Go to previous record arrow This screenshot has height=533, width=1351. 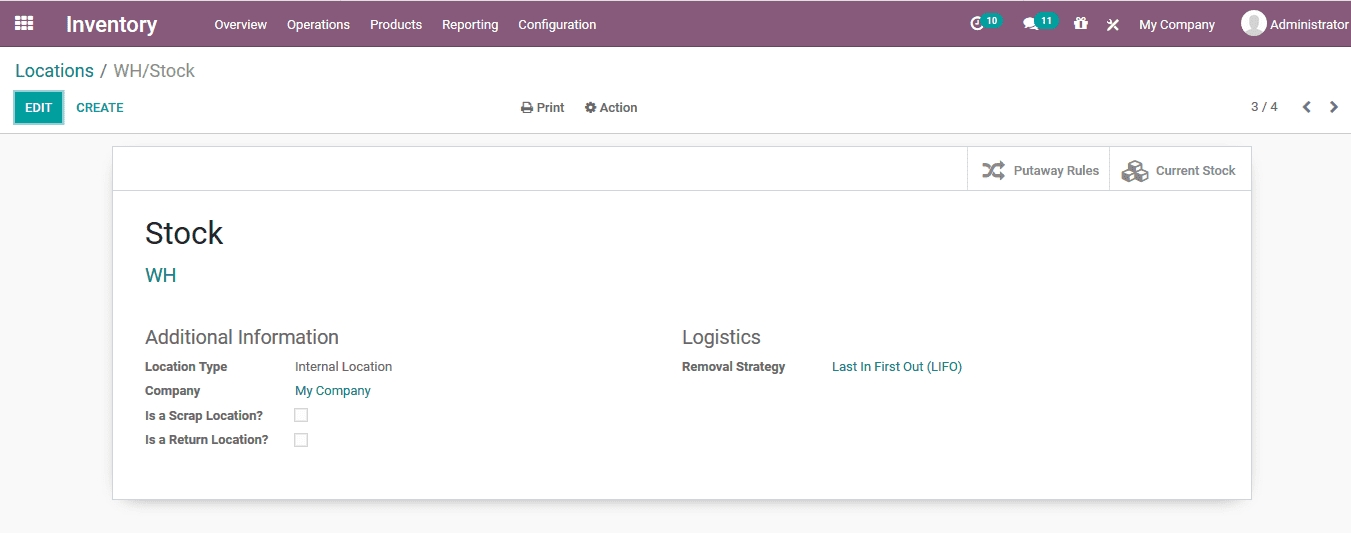coord(1306,107)
